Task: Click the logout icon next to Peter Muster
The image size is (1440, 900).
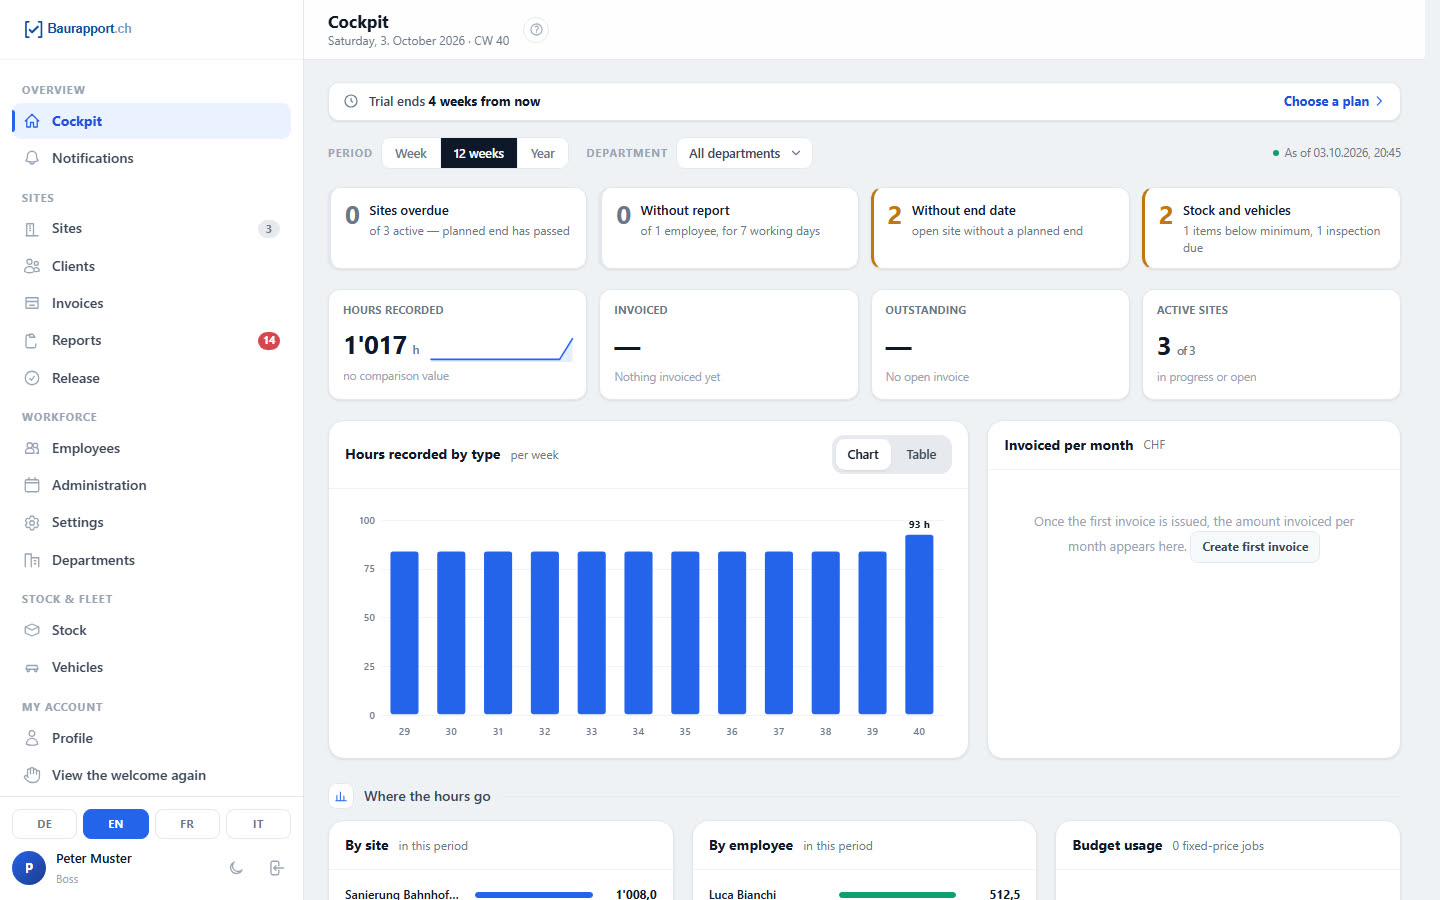Action: click(x=277, y=868)
